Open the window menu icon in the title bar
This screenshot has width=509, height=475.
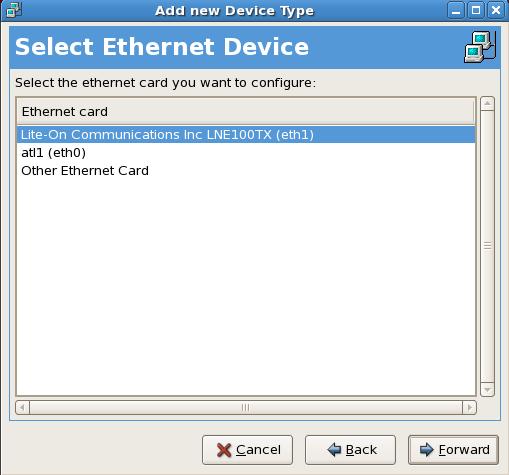pyautogui.click(x=14, y=9)
